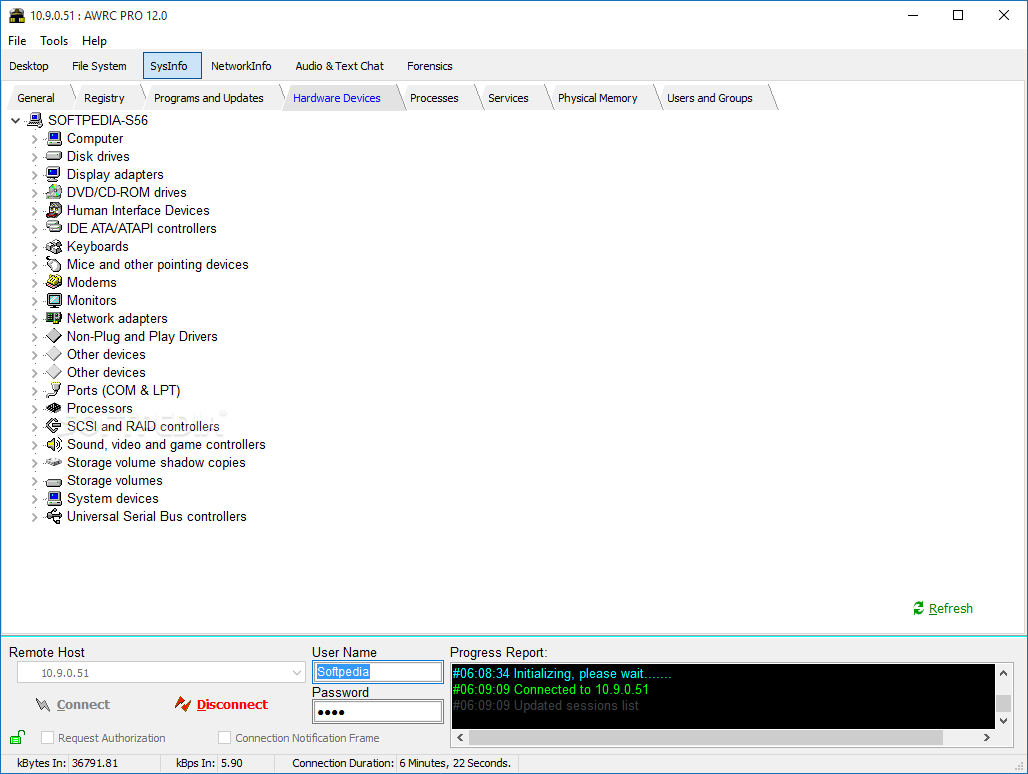Click the Keyboards icon

point(54,246)
